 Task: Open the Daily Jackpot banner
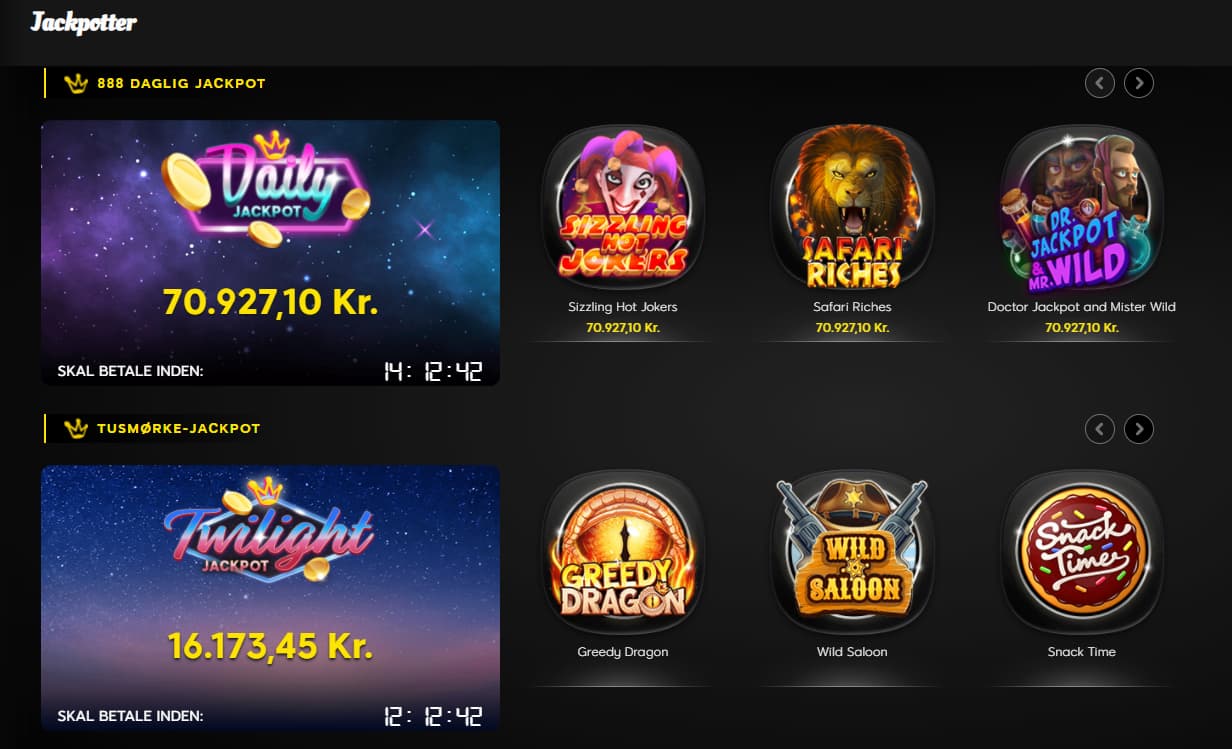[270, 253]
